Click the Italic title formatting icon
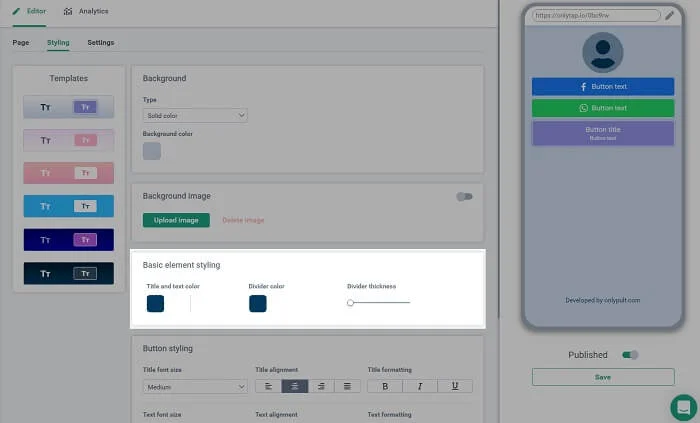Viewport: 700px width, 423px height. tap(420, 386)
